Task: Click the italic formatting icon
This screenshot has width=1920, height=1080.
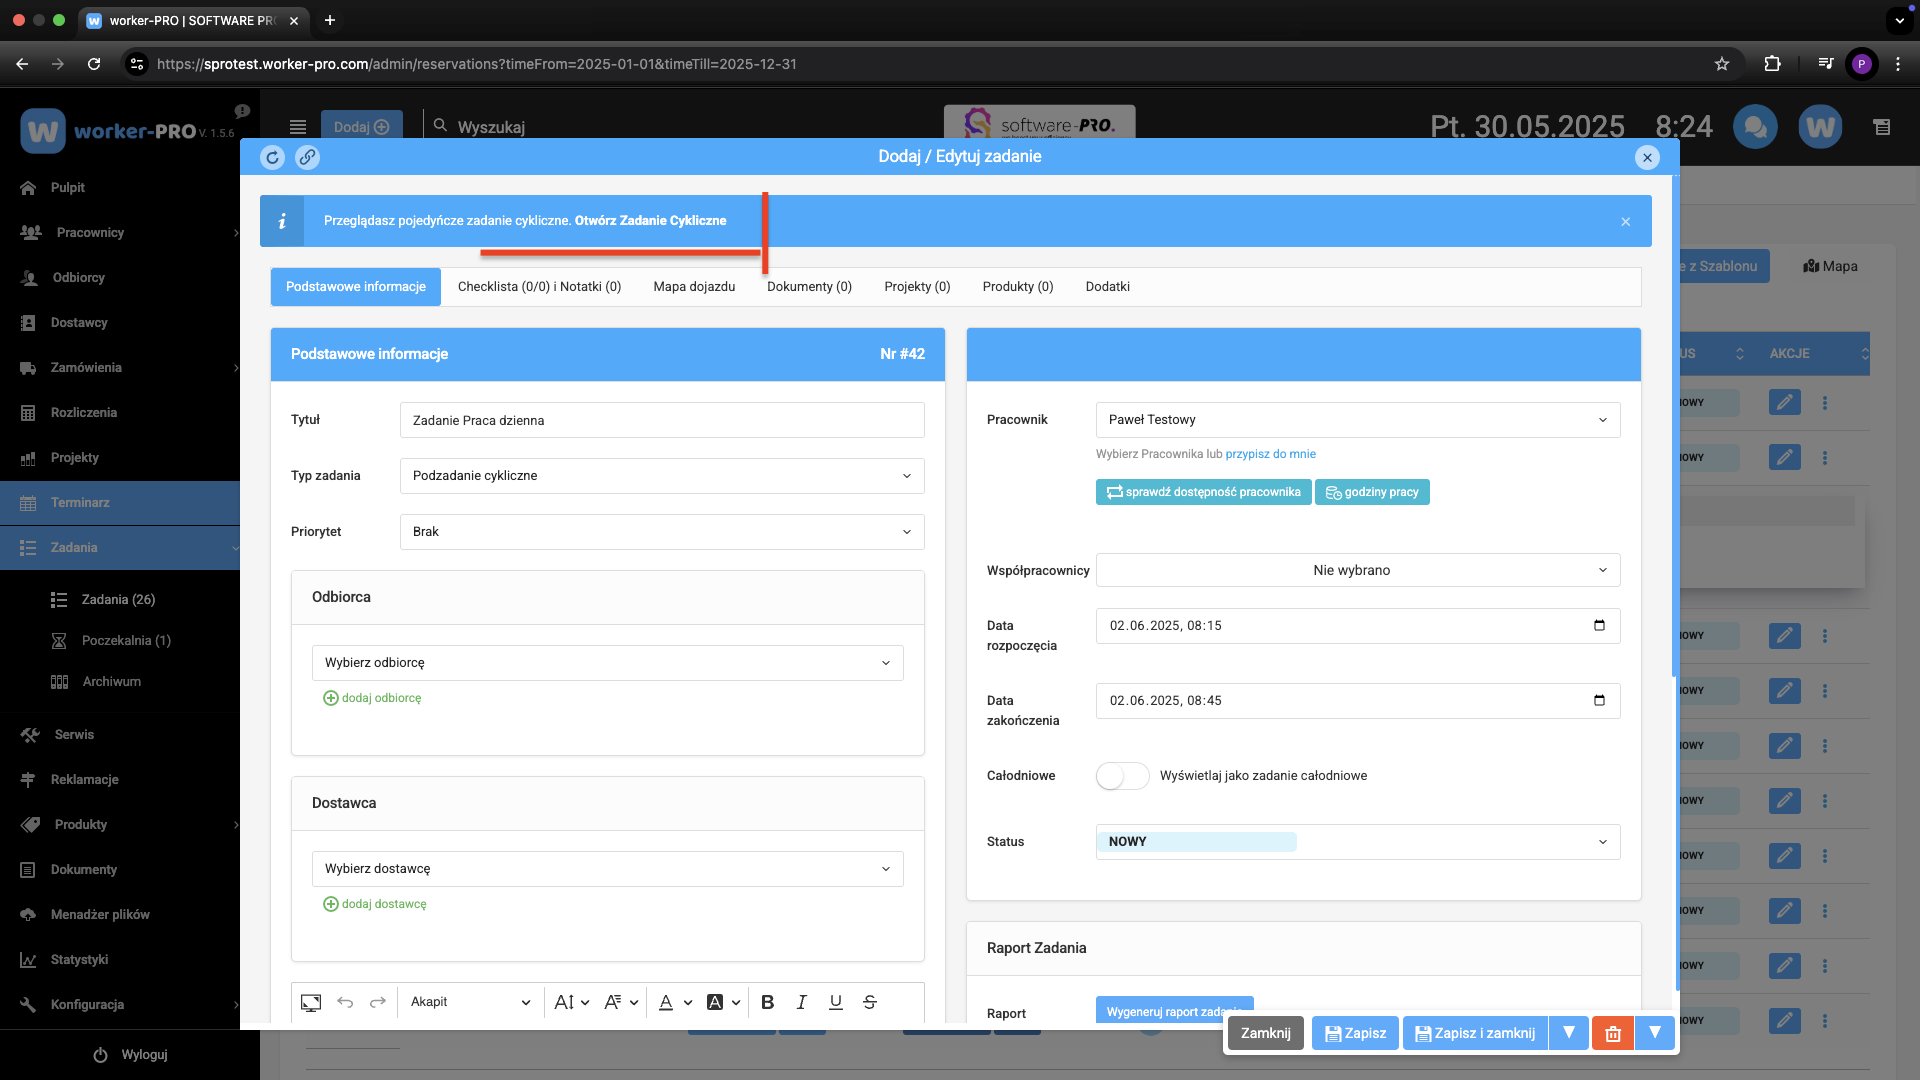Action: click(x=801, y=1002)
